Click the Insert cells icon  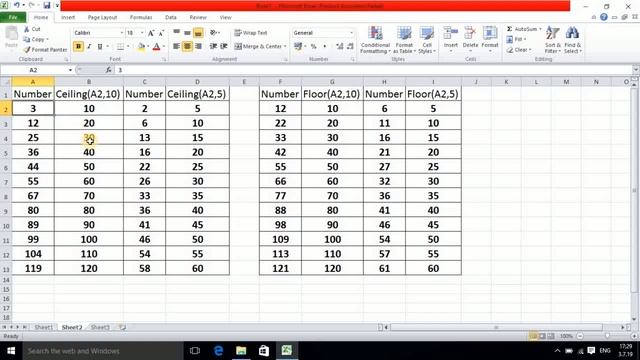451,33
